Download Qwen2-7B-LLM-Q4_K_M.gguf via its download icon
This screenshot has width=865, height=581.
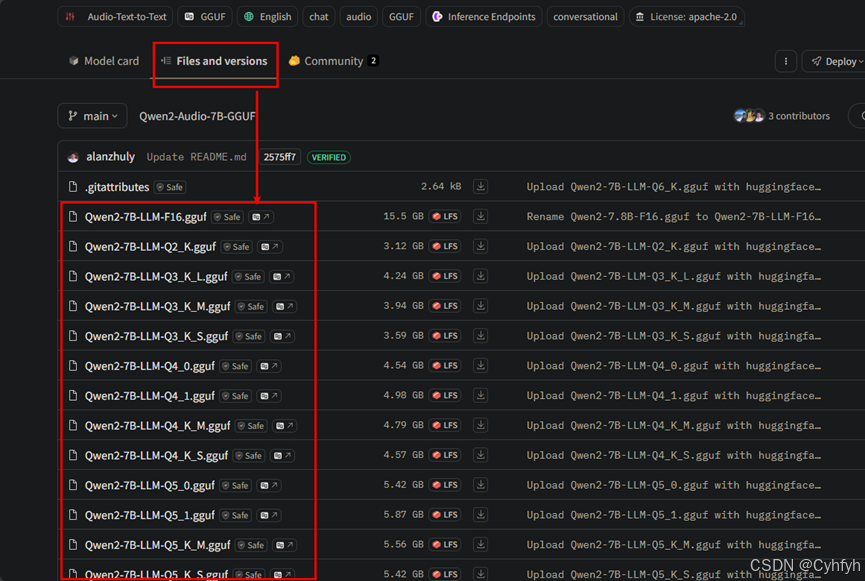click(480, 425)
